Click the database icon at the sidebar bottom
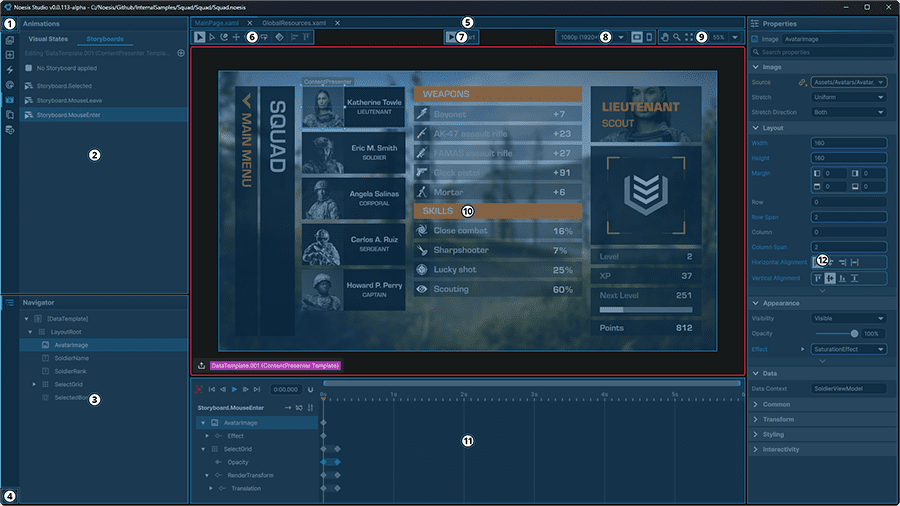The image size is (900, 506). pos(10,130)
